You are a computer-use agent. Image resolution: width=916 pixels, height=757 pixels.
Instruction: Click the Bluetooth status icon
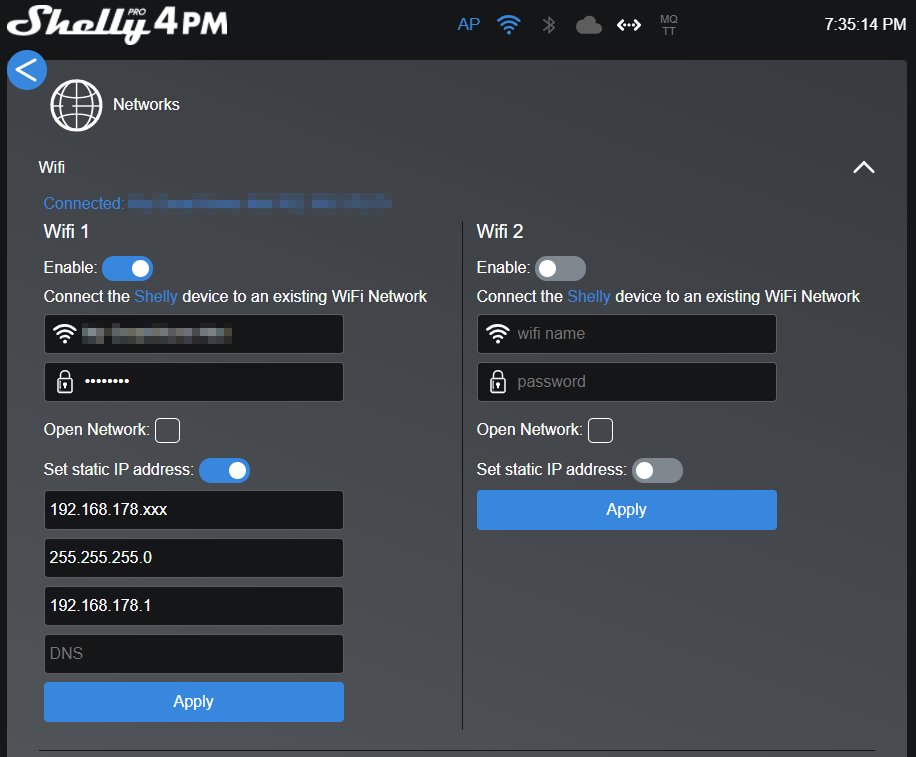pos(548,25)
